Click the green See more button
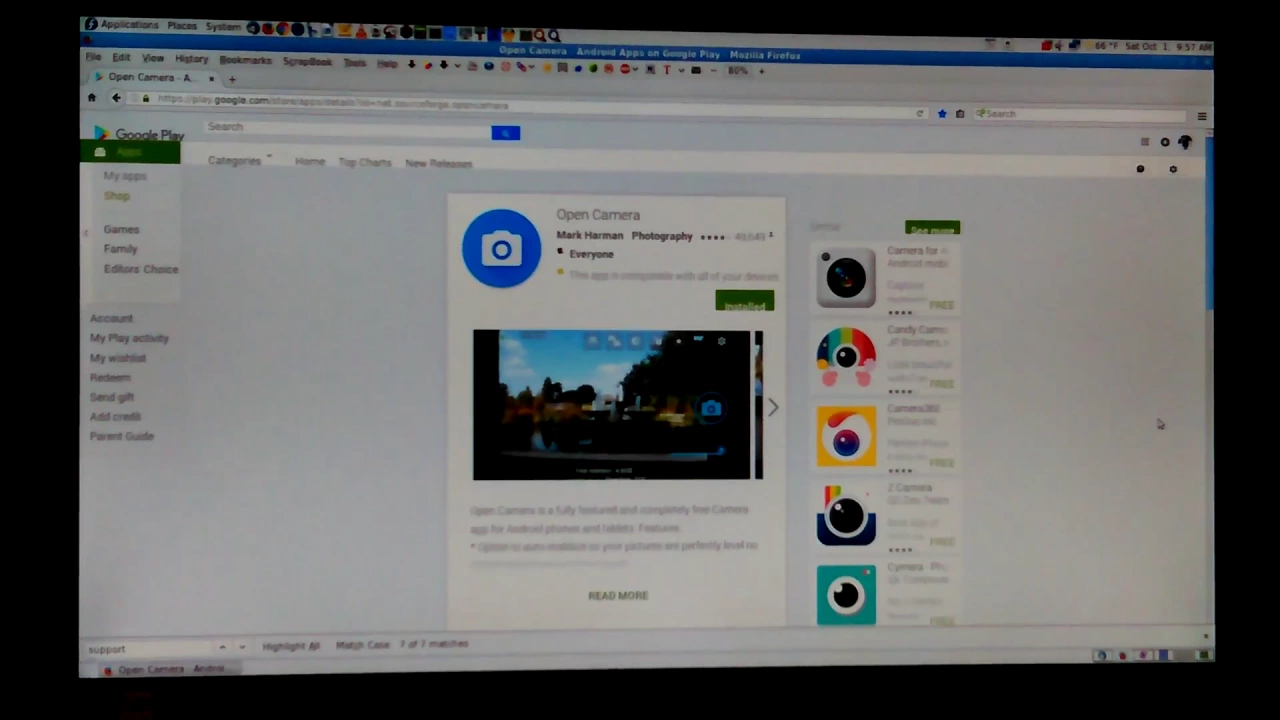This screenshot has height=720, width=1280. (932, 228)
